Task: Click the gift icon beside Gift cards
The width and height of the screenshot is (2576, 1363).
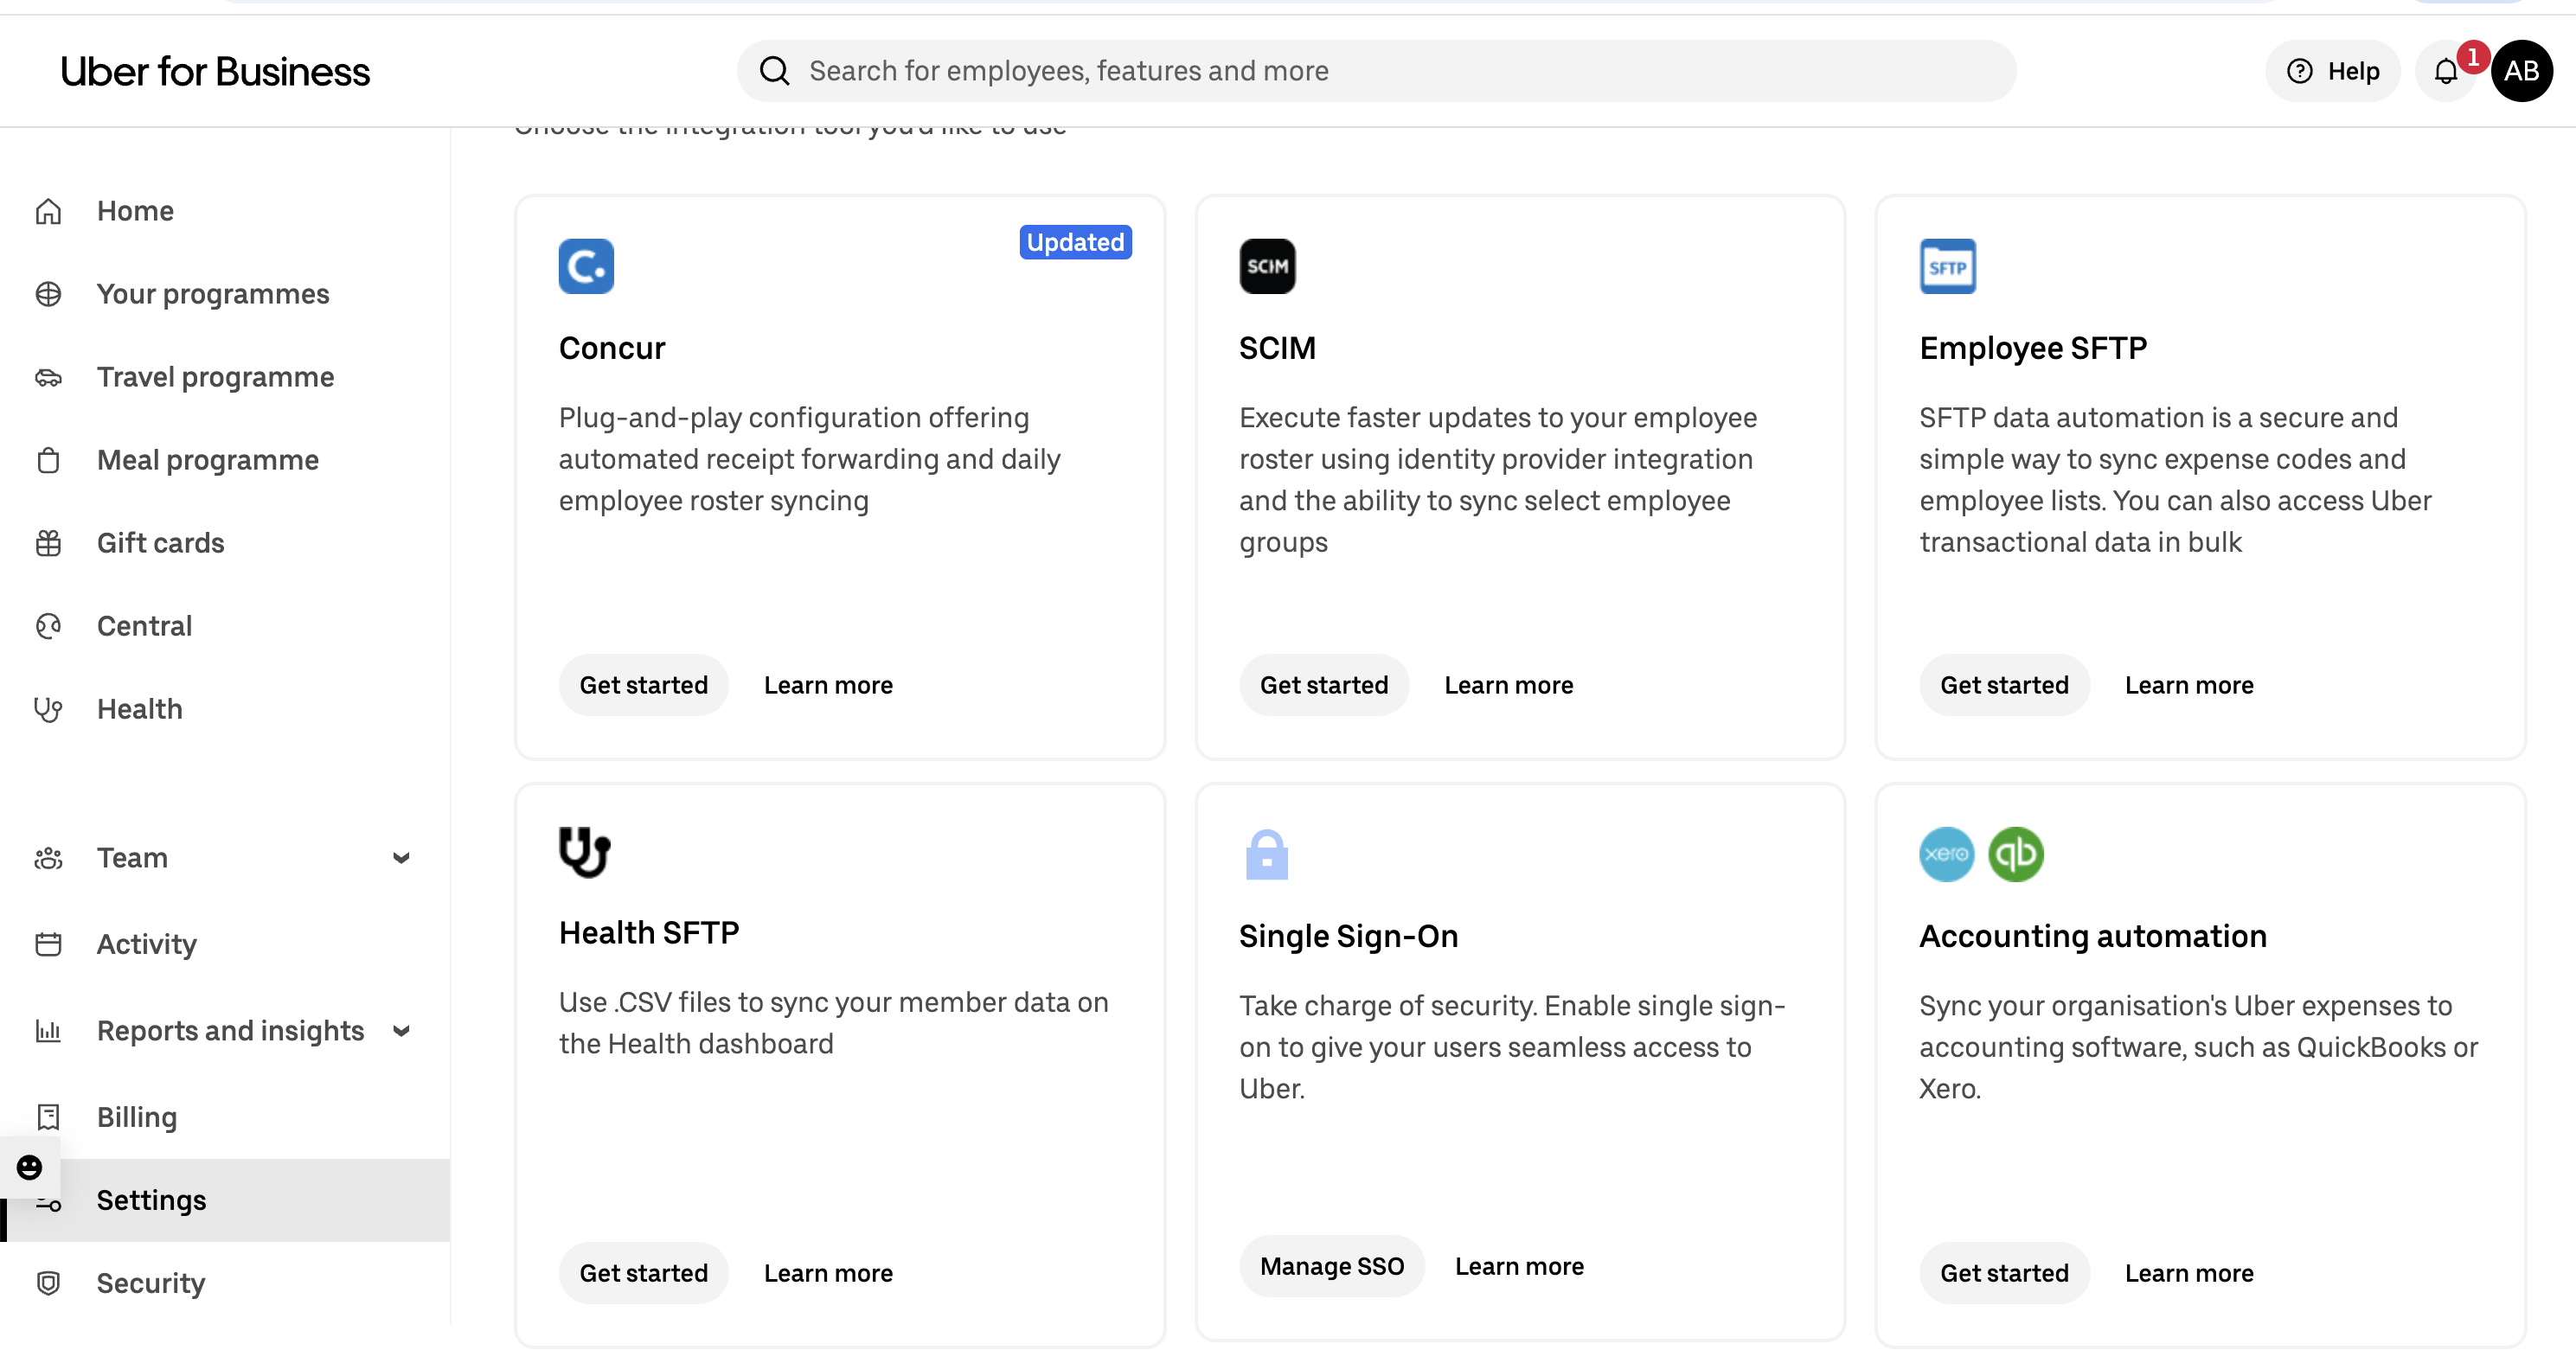Action: pos(48,543)
